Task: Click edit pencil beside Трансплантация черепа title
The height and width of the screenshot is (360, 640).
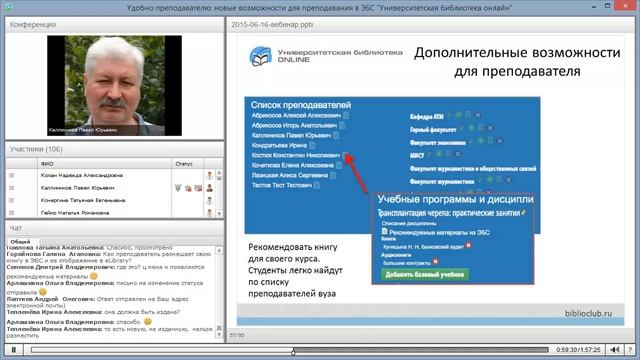Action: point(524,212)
